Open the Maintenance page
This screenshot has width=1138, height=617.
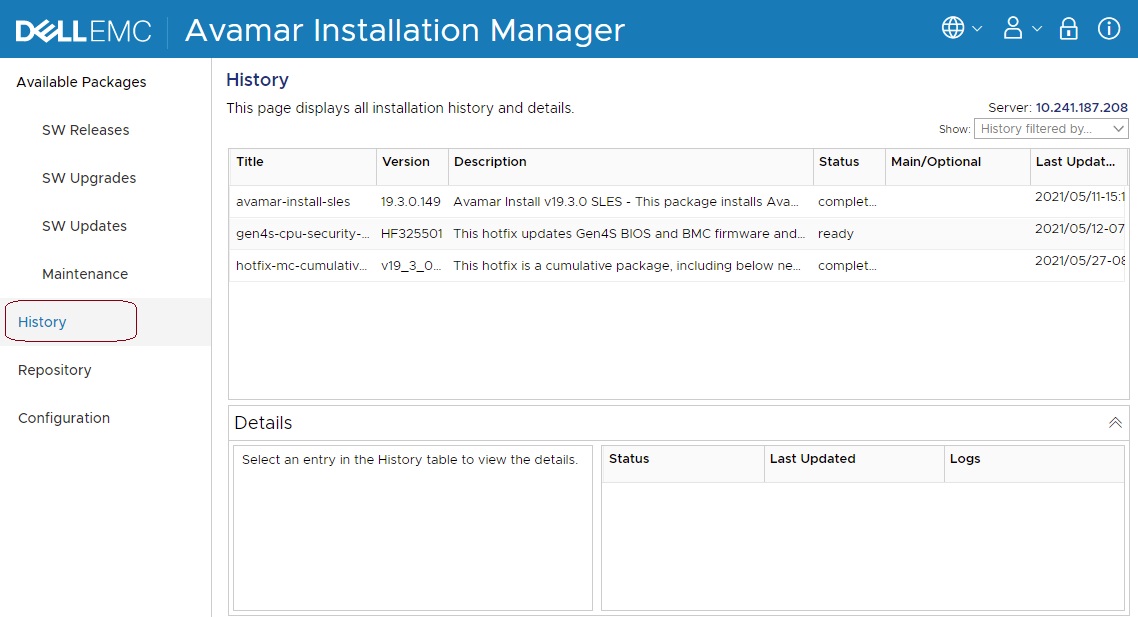point(85,274)
